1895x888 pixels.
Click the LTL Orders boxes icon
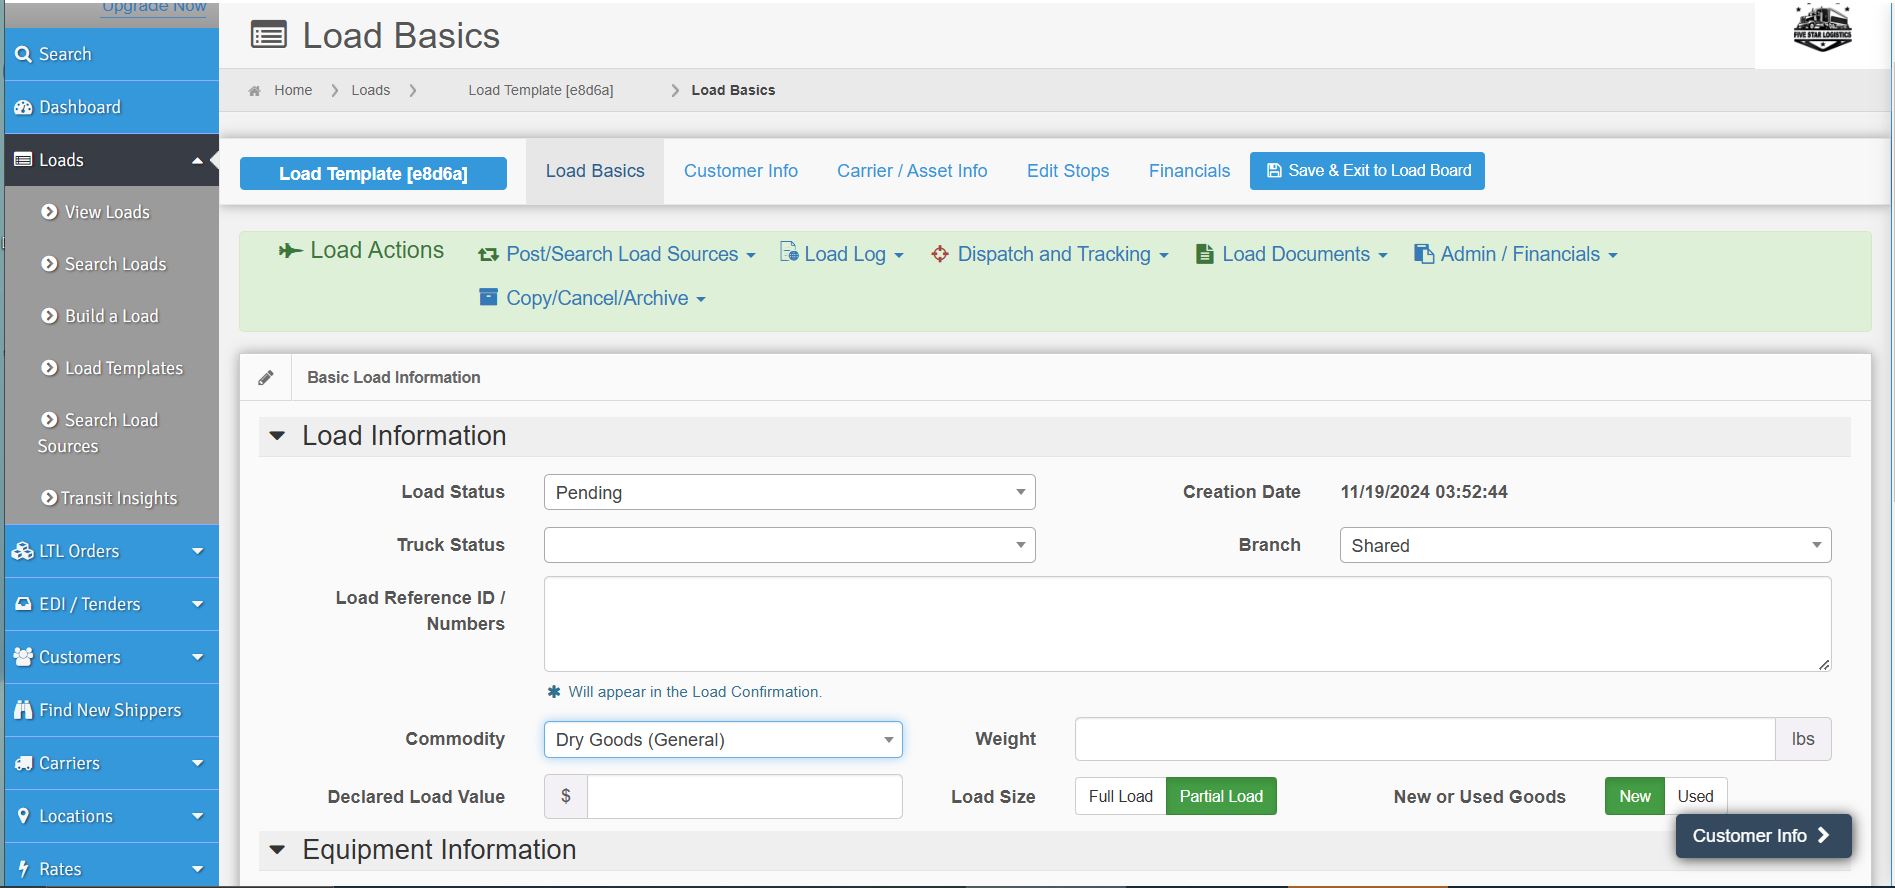23,551
